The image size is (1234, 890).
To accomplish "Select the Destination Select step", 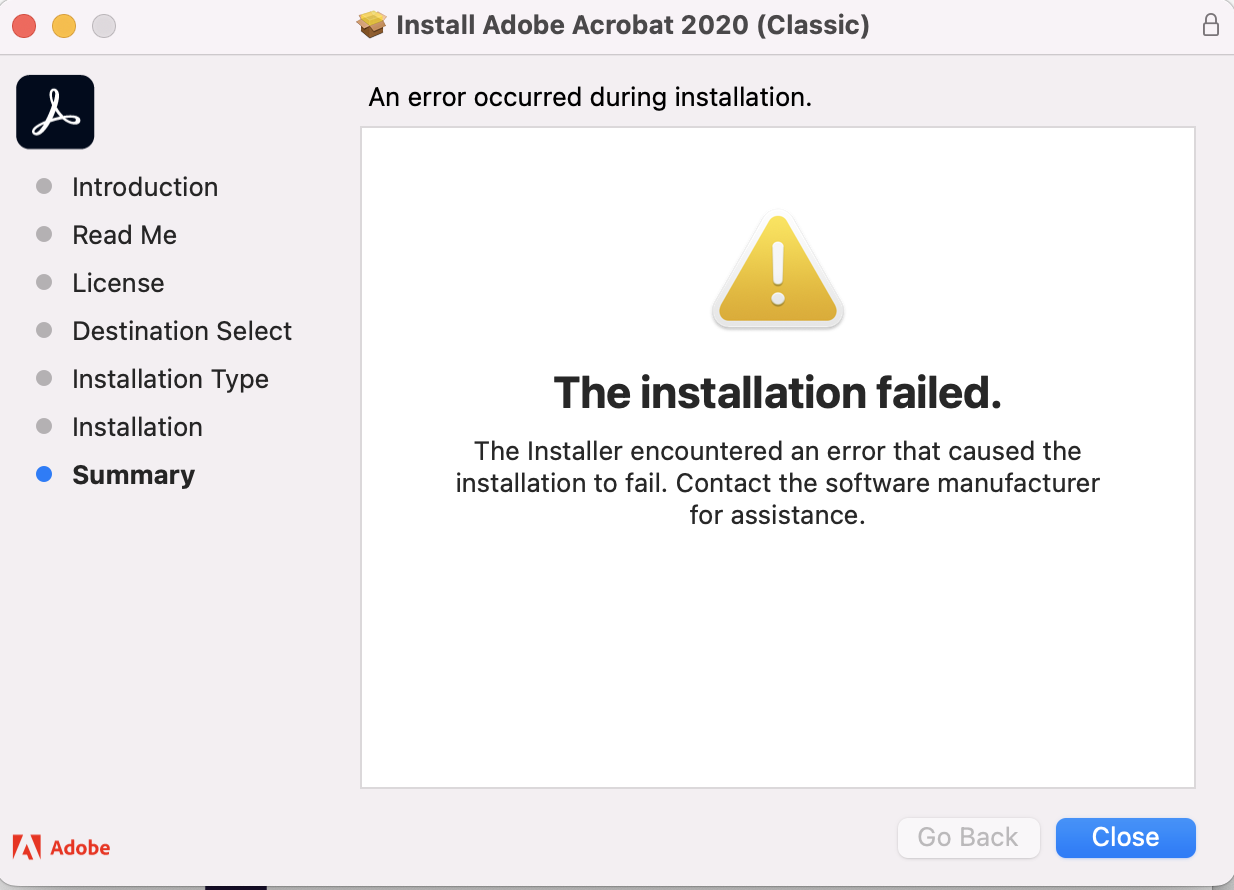I will (x=182, y=330).
